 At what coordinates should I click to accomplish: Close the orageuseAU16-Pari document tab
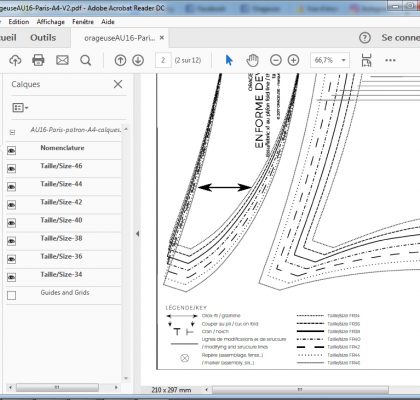[x=162, y=38]
